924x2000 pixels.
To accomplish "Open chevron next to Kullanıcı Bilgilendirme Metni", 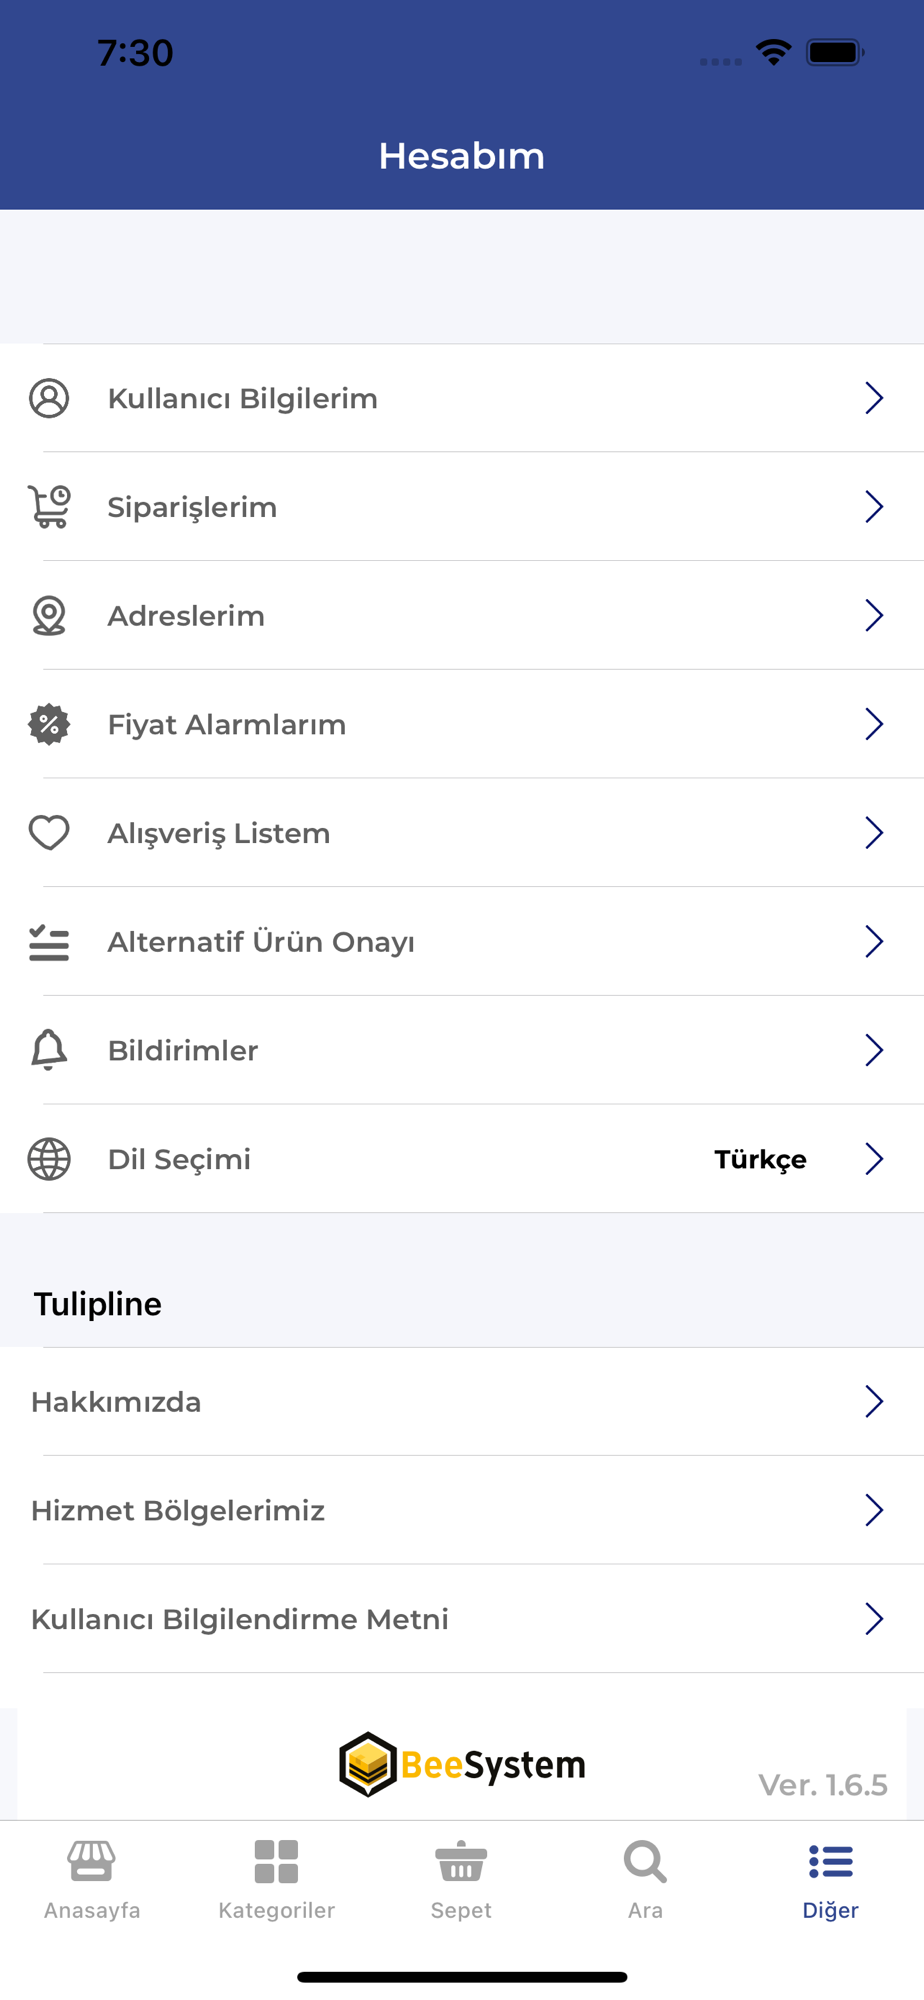I will tap(874, 1619).
